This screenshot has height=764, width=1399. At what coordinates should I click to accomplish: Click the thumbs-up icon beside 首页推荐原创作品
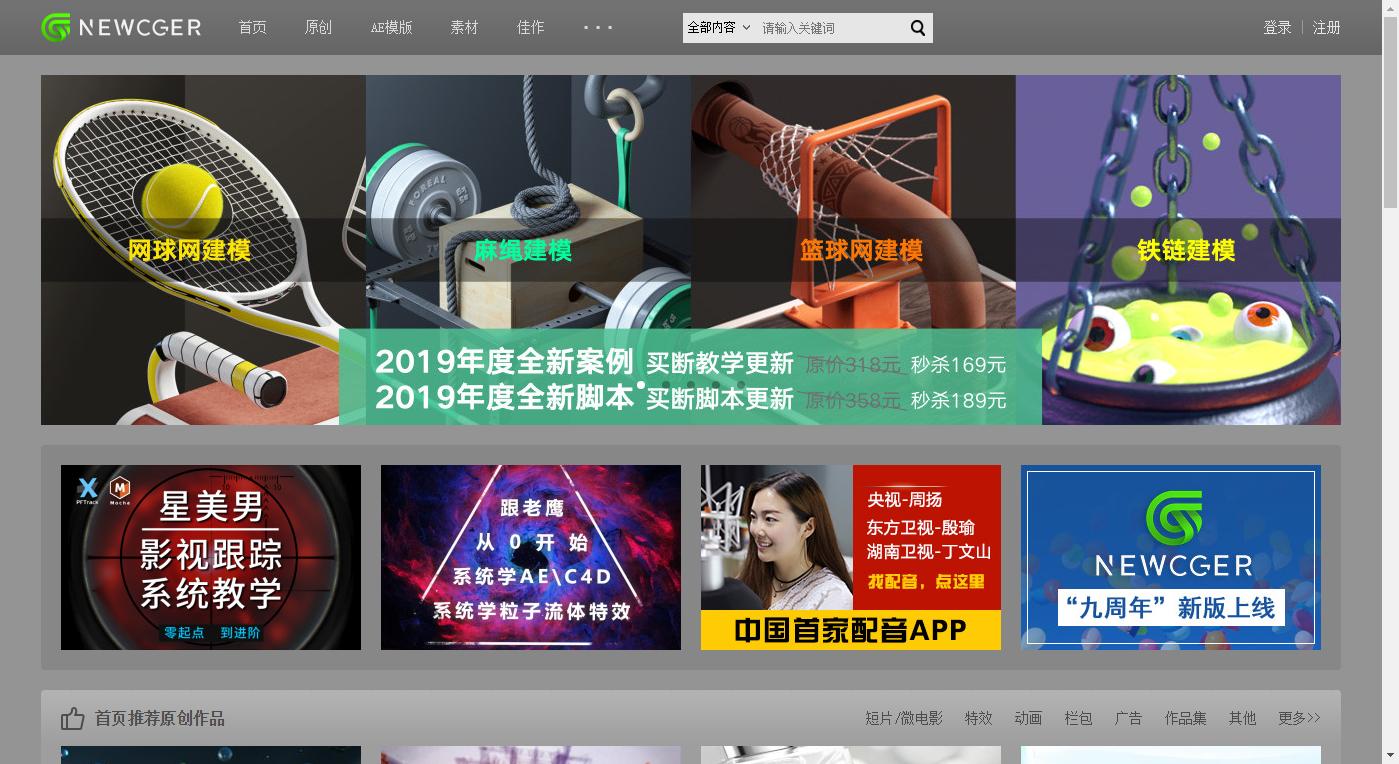point(71,717)
